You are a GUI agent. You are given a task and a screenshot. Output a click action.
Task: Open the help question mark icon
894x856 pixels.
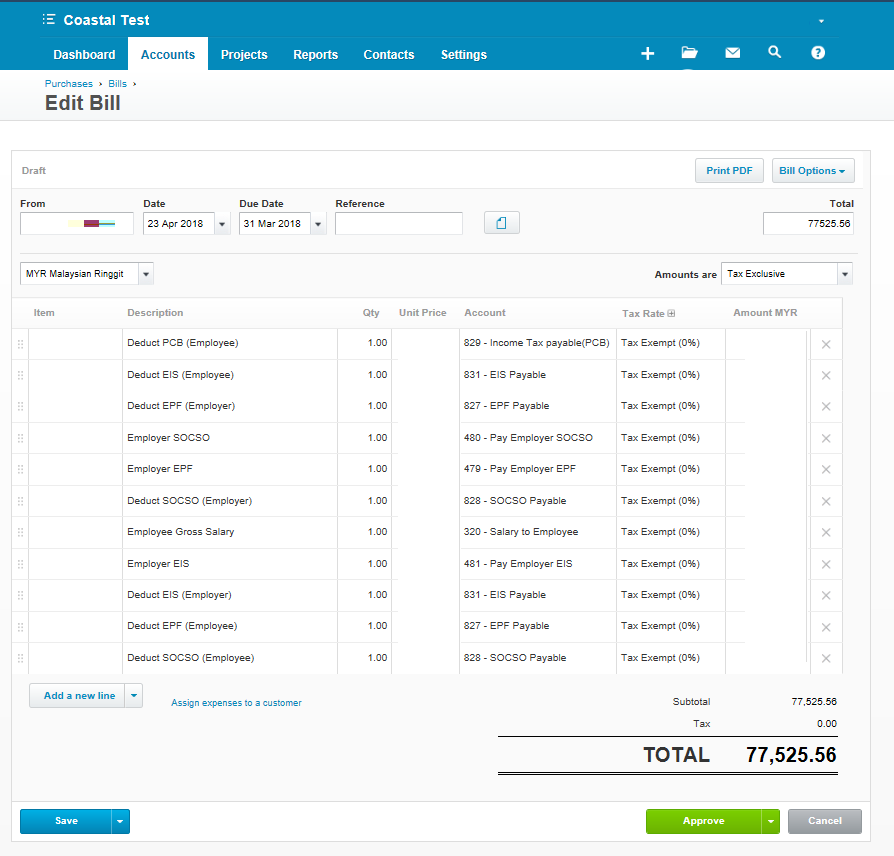[818, 53]
